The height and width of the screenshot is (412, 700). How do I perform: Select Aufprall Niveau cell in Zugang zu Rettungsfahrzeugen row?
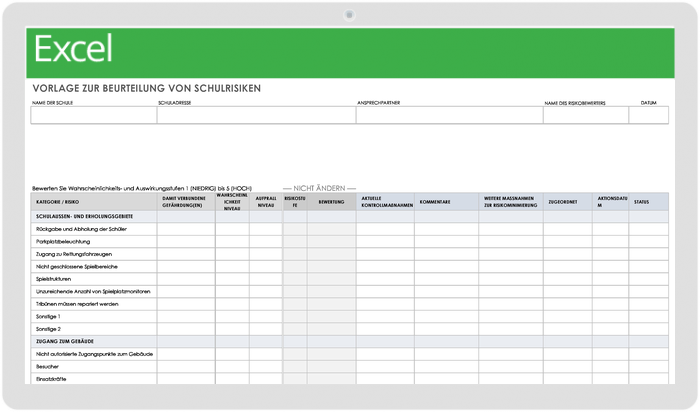266,254
